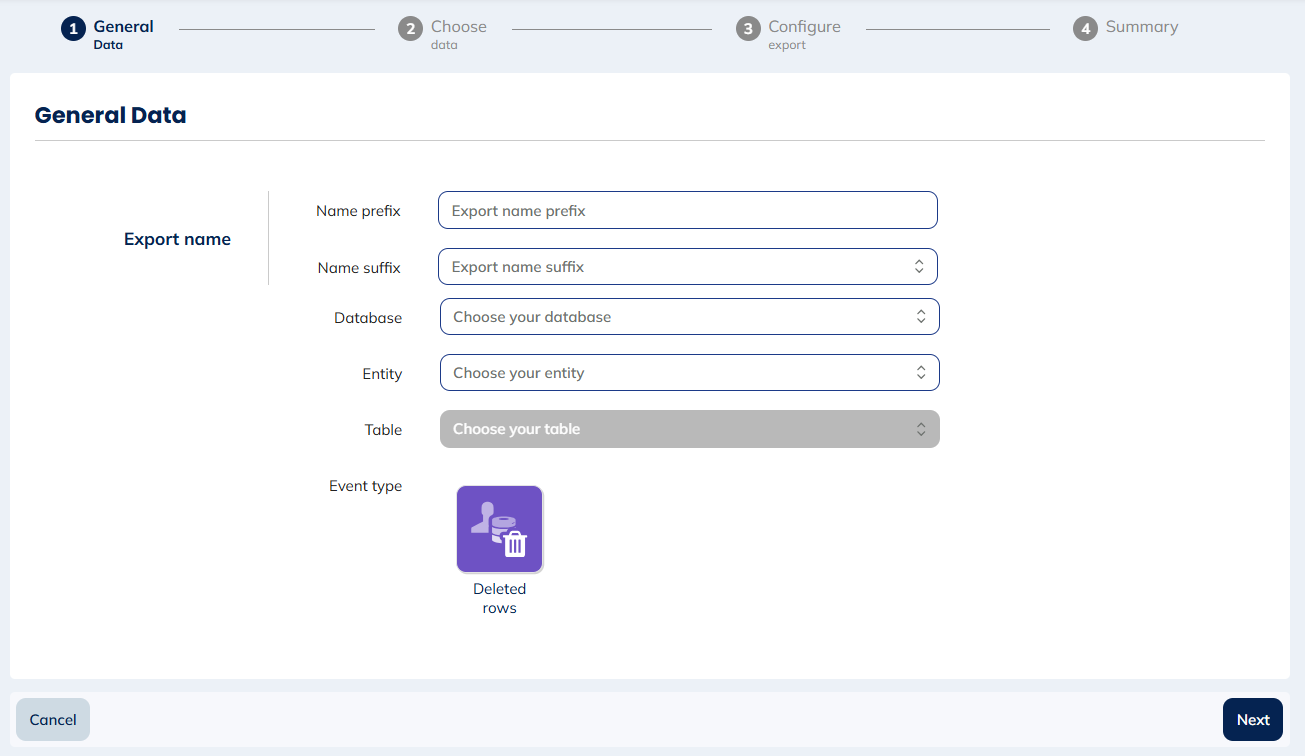This screenshot has height=756, width=1305.
Task: Expand the Choose your entity dropdown
Action: [680, 373]
